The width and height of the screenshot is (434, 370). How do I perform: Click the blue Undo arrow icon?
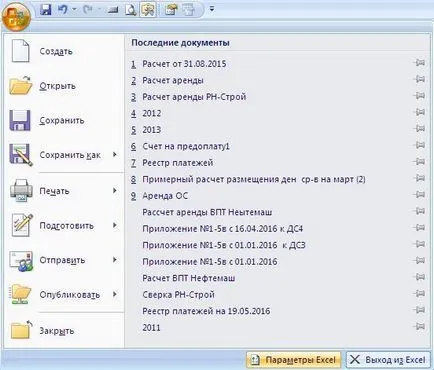(63, 9)
